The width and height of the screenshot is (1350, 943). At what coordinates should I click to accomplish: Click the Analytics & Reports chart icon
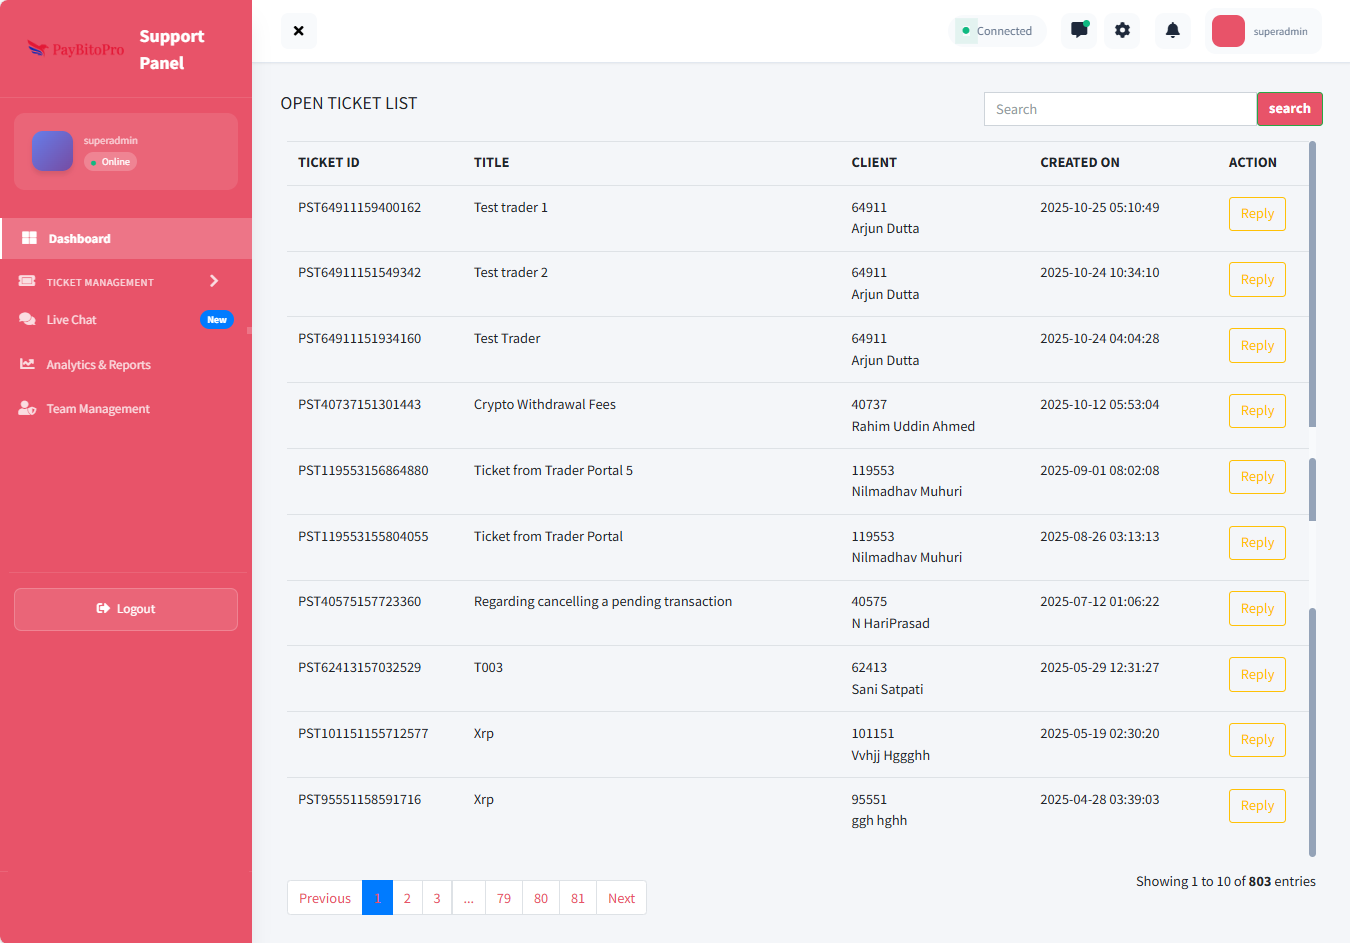27,365
